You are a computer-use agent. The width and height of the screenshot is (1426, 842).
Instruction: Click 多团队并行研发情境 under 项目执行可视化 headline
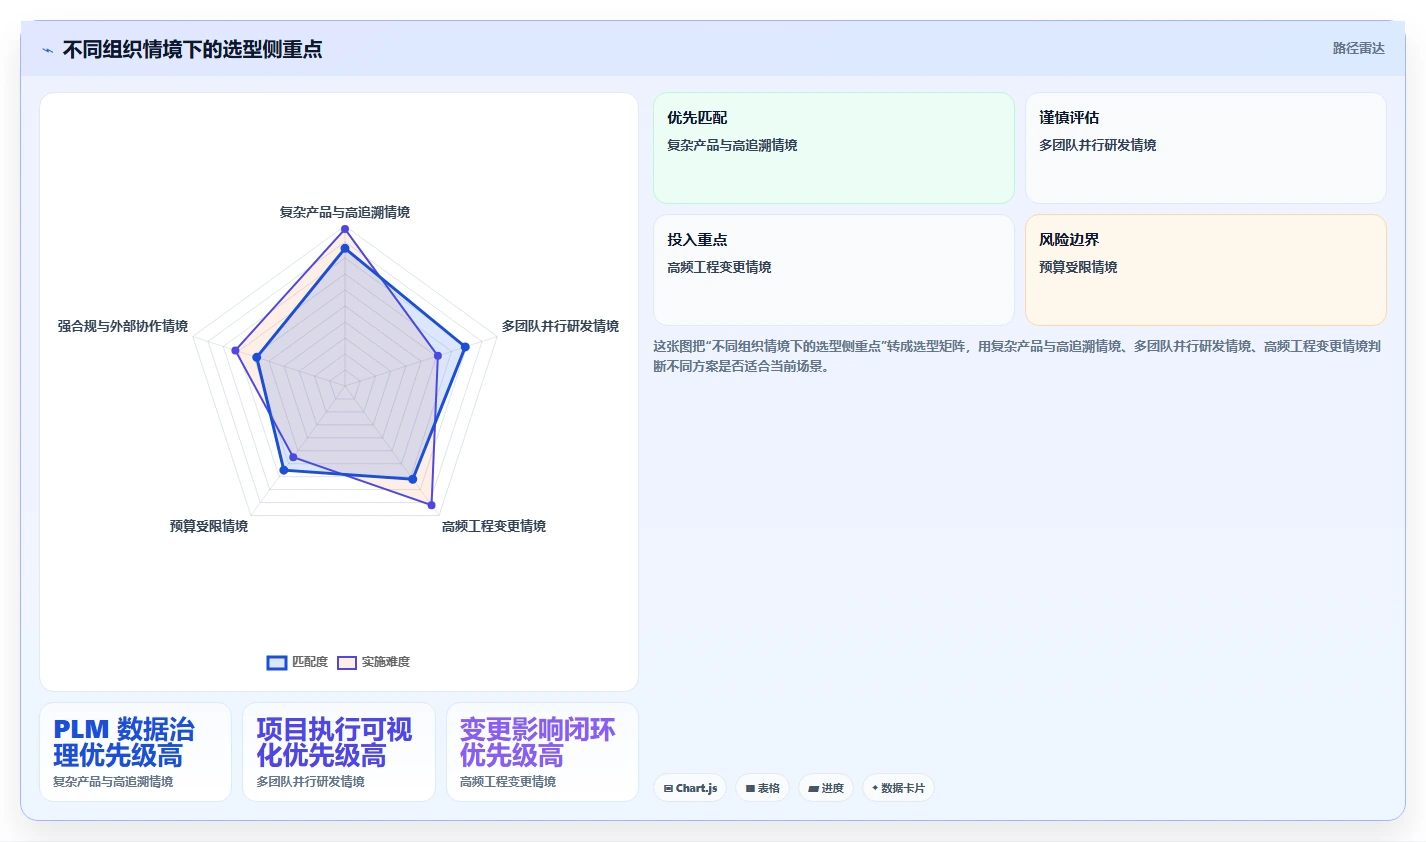[310, 782]
